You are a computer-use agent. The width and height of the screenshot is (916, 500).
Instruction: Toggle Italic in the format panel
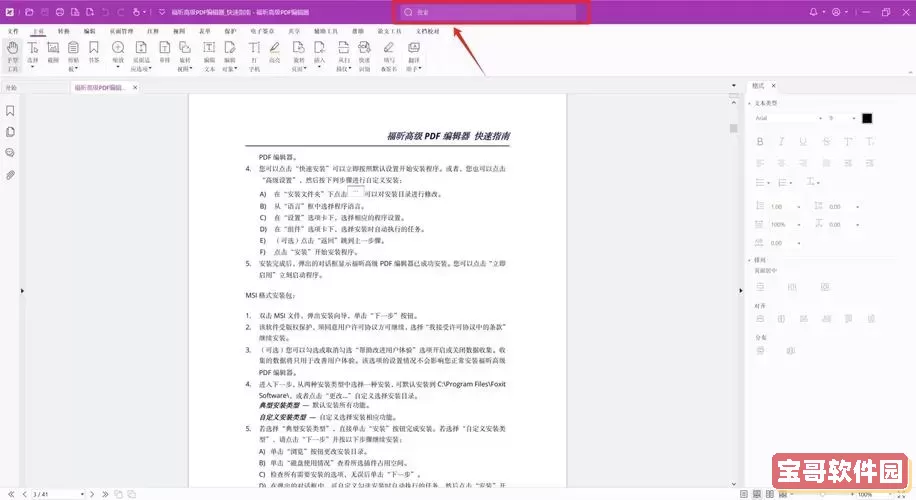[781, 141]
